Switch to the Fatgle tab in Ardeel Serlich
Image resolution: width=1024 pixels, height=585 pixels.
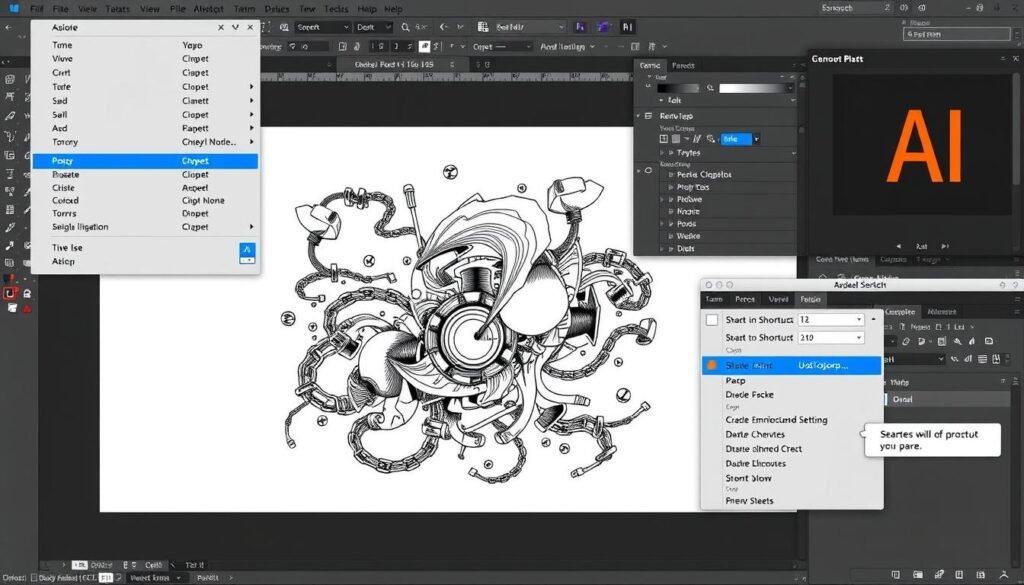coord(810,299)
